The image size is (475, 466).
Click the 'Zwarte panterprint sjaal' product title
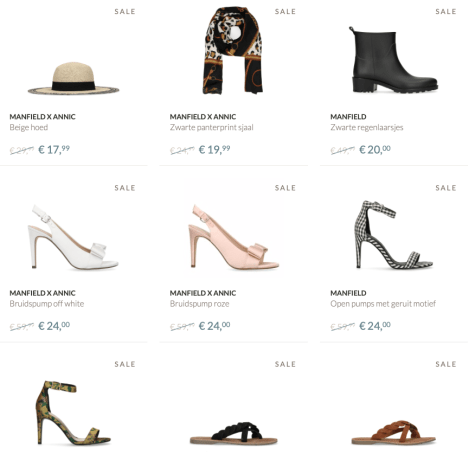[212, 127]
